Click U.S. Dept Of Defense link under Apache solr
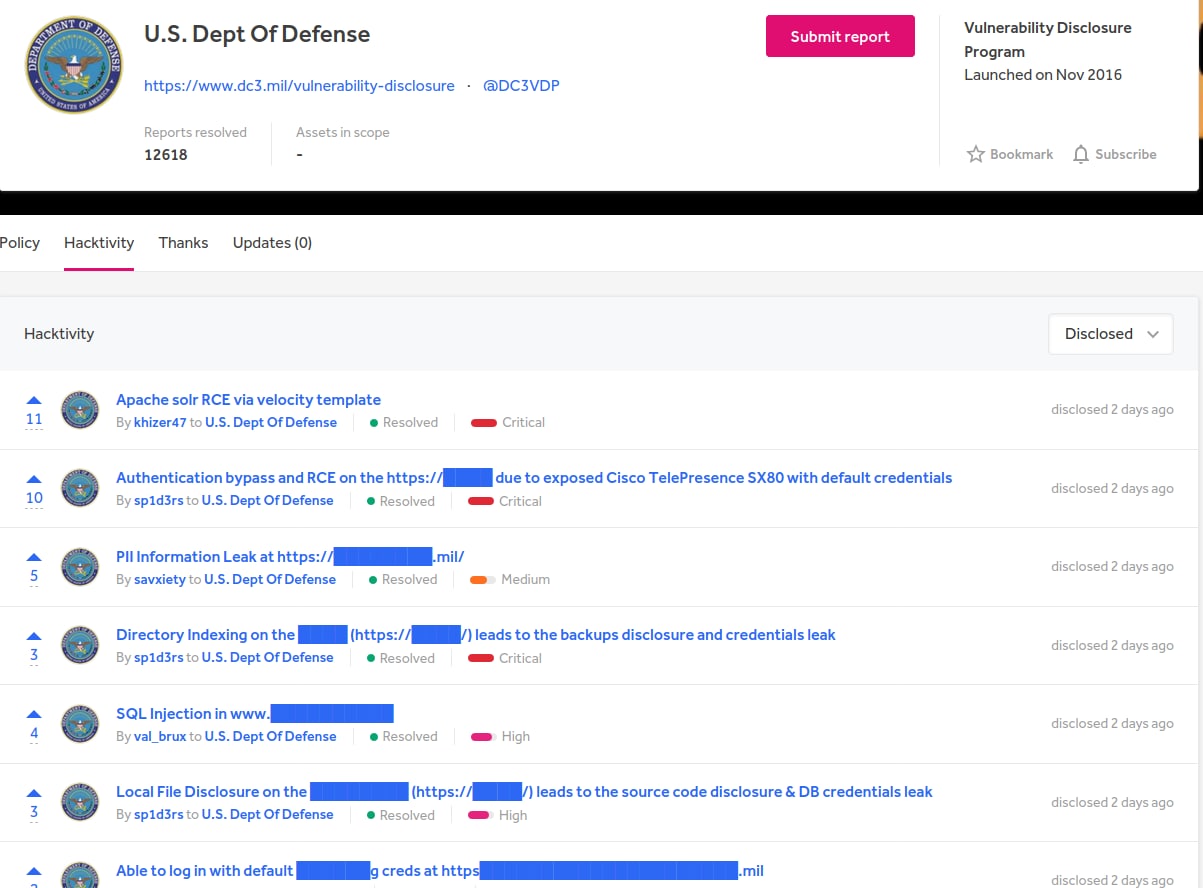Screen dimensions: 1203x888 click(x=271, y=423)
